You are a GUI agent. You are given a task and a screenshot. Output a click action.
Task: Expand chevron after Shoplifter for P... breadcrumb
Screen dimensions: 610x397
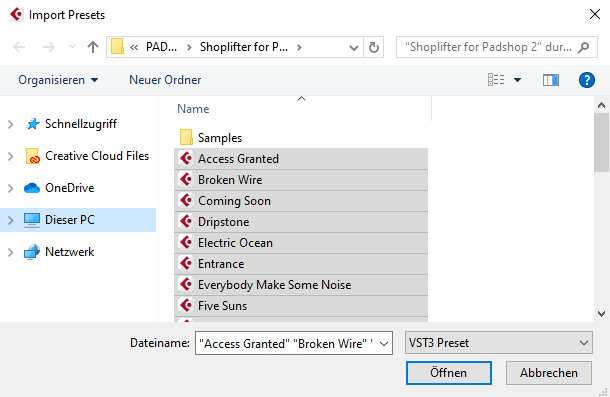pos(299,47)
